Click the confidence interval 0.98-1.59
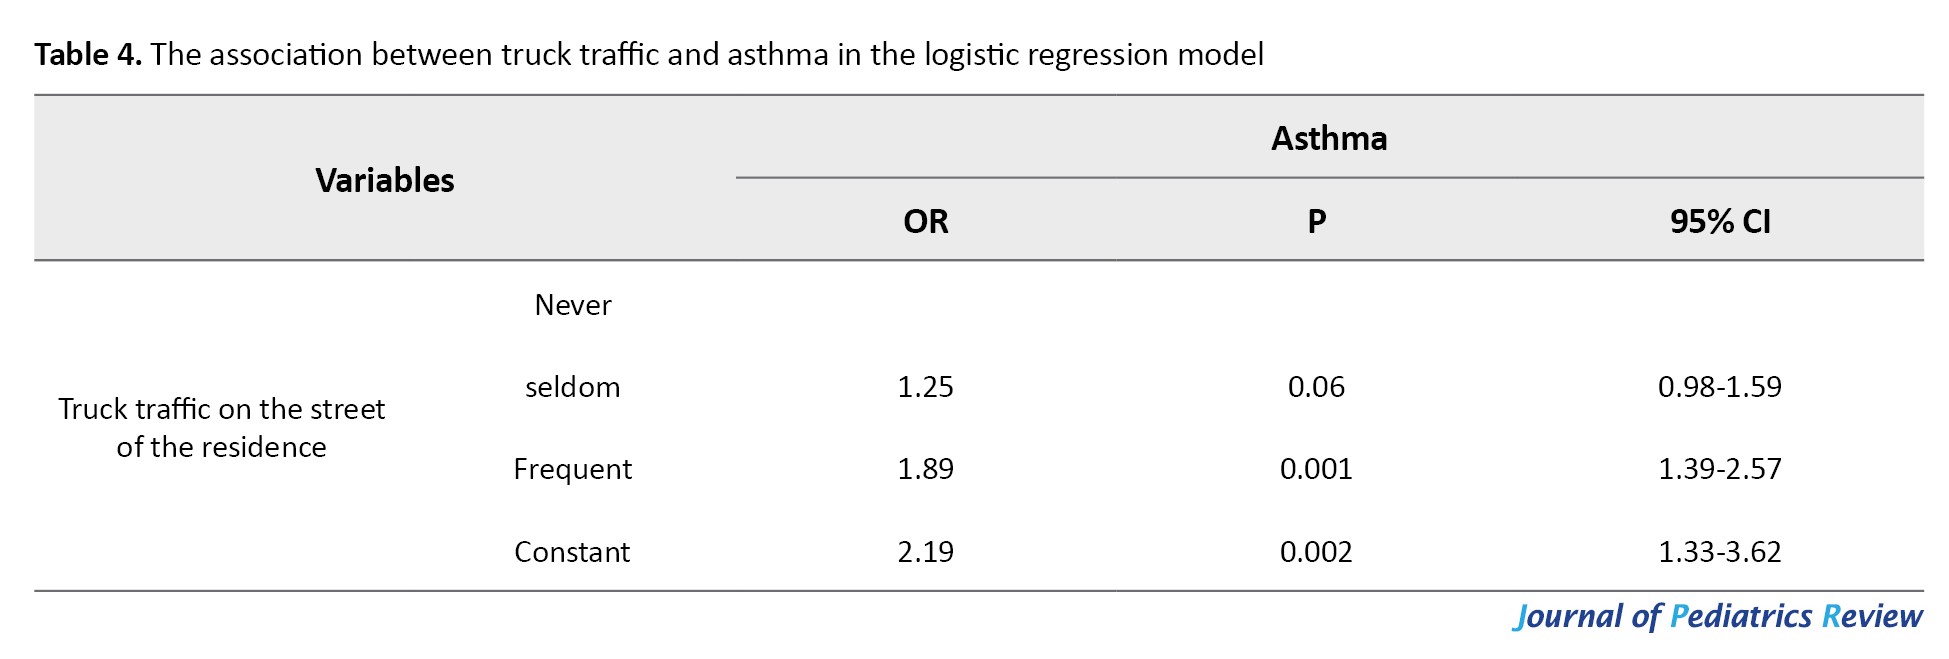This screenshot has width=1949, height=659. tap(1720, 387)
